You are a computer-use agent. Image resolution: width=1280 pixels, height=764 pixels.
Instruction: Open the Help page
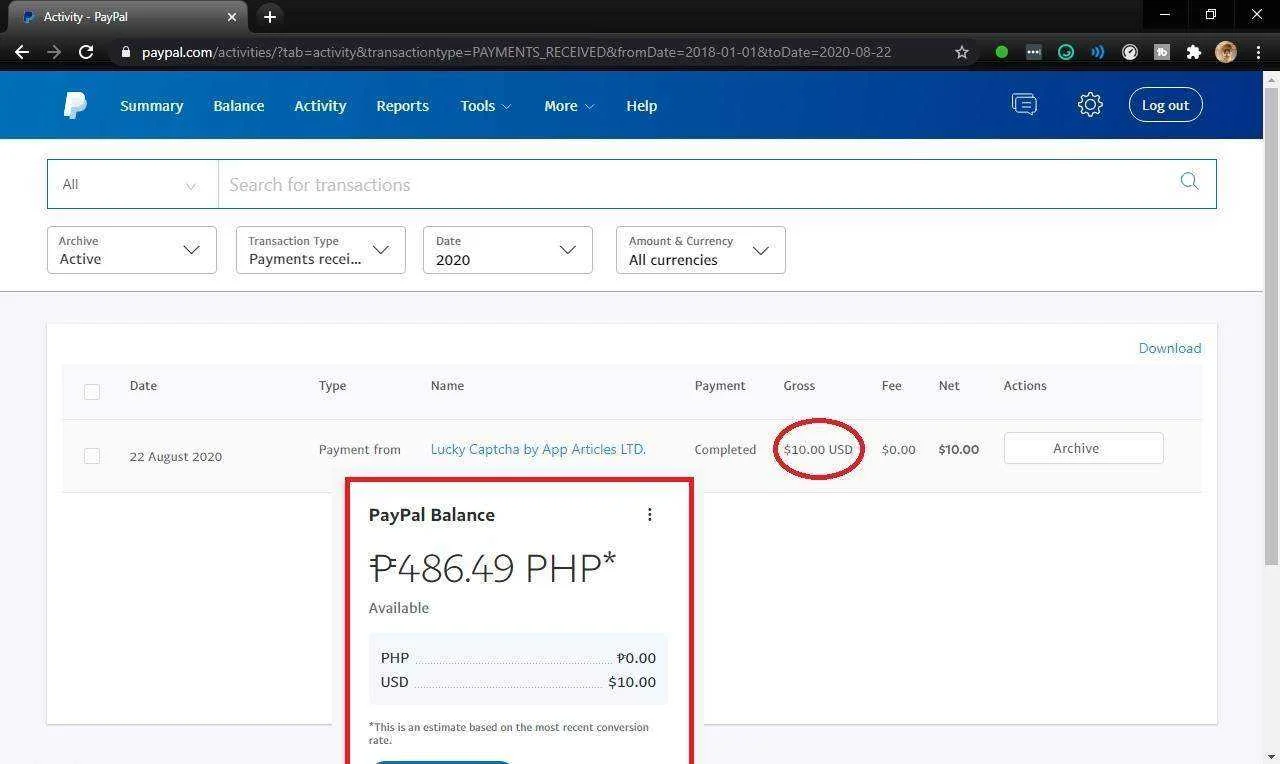click(x=642, y=106)
